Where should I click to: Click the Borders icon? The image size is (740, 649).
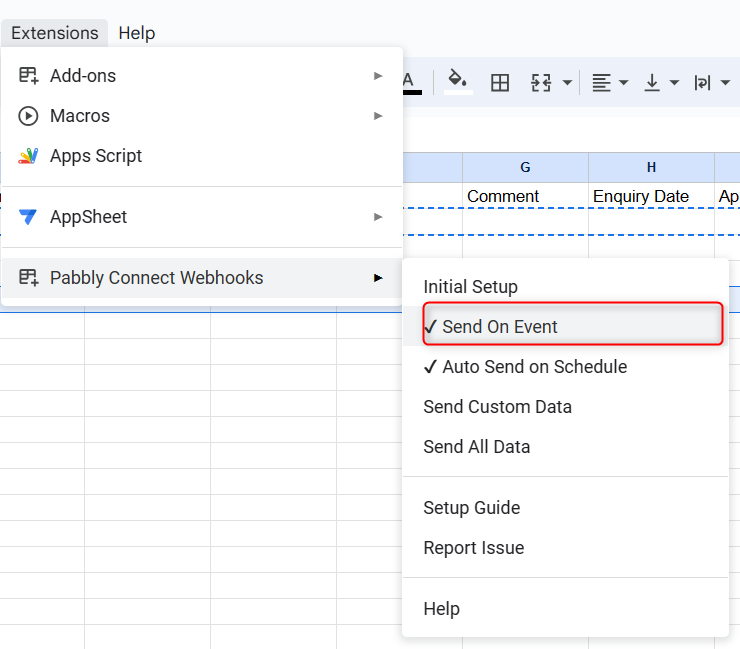500,83
